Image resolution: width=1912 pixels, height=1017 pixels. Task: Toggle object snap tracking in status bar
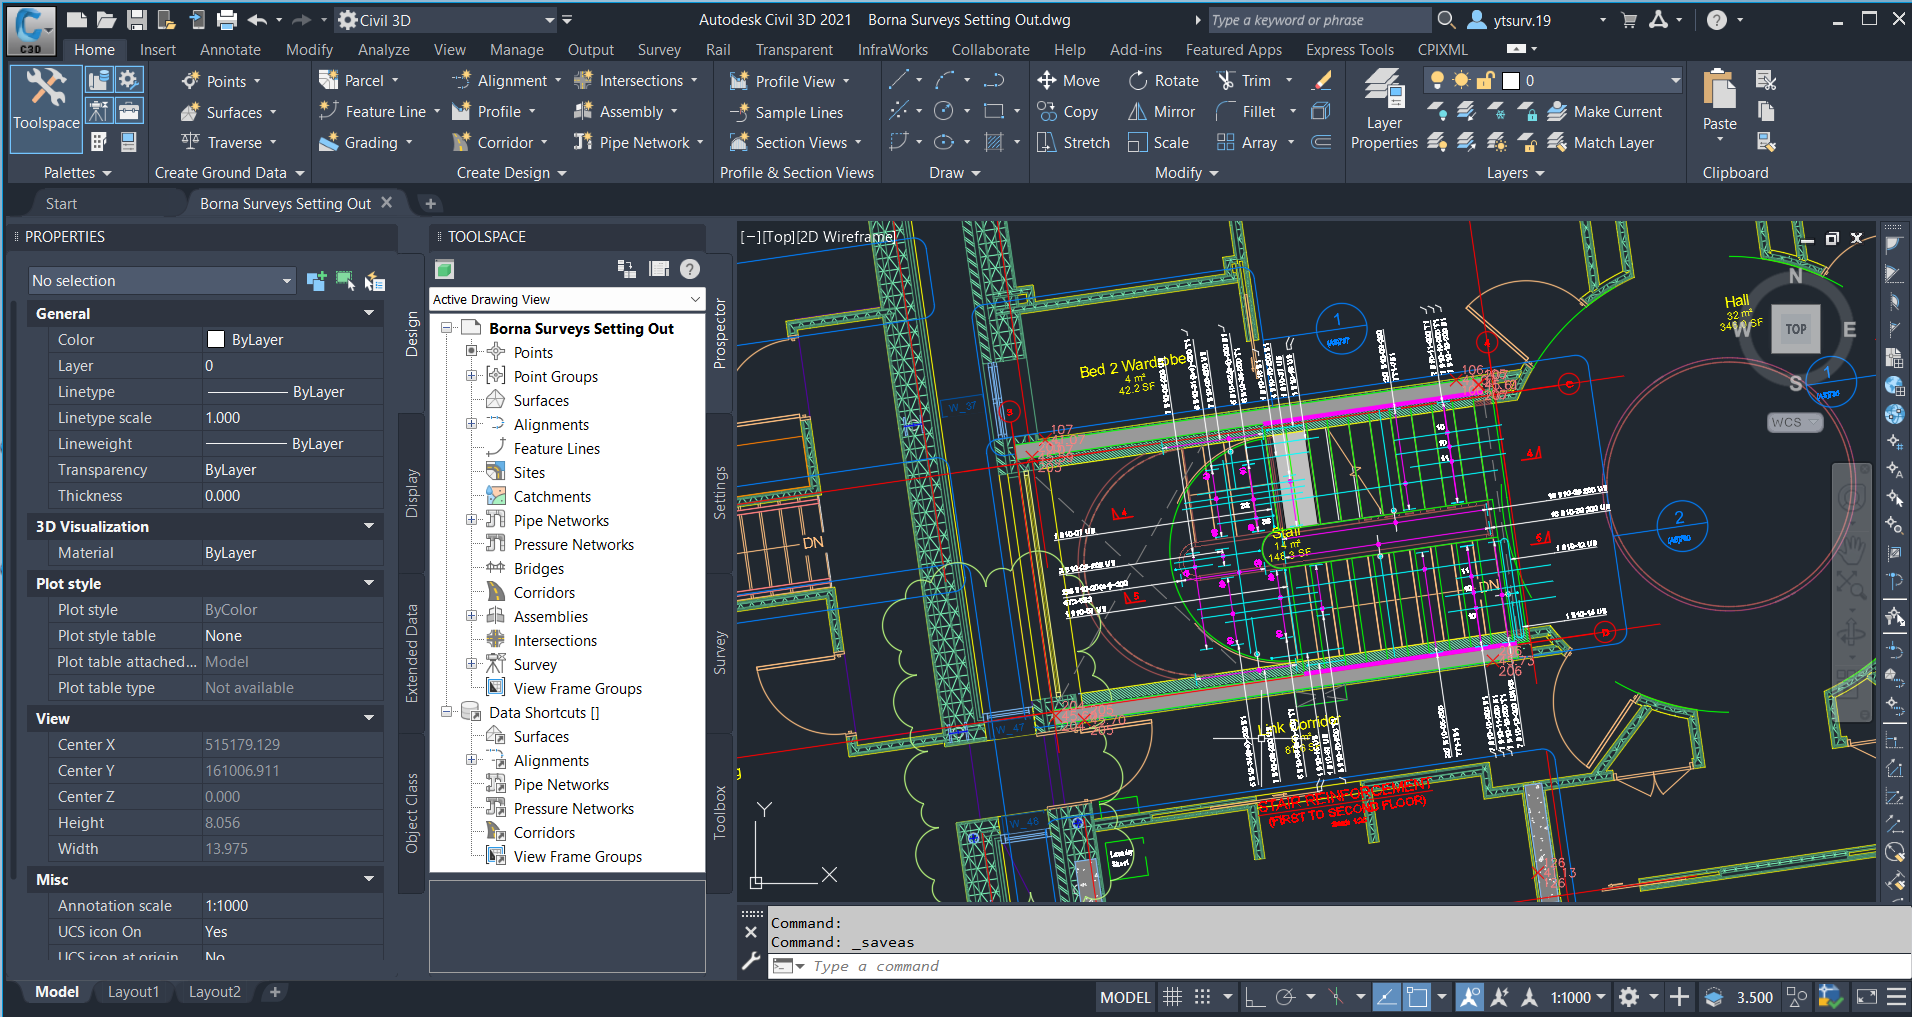[1386, 997]
